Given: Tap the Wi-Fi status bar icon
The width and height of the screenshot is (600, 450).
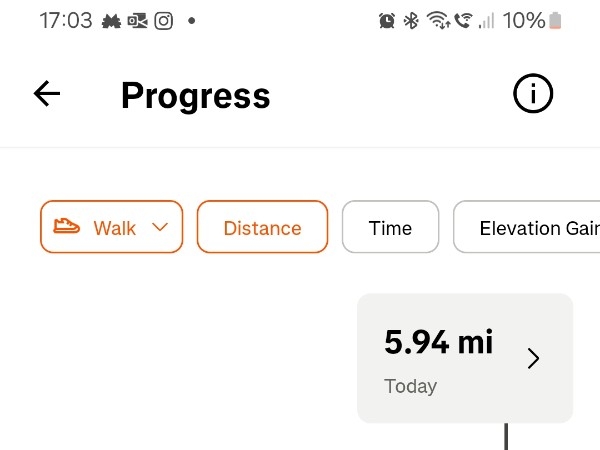Looking at the screenshot, I should [438, 20].
